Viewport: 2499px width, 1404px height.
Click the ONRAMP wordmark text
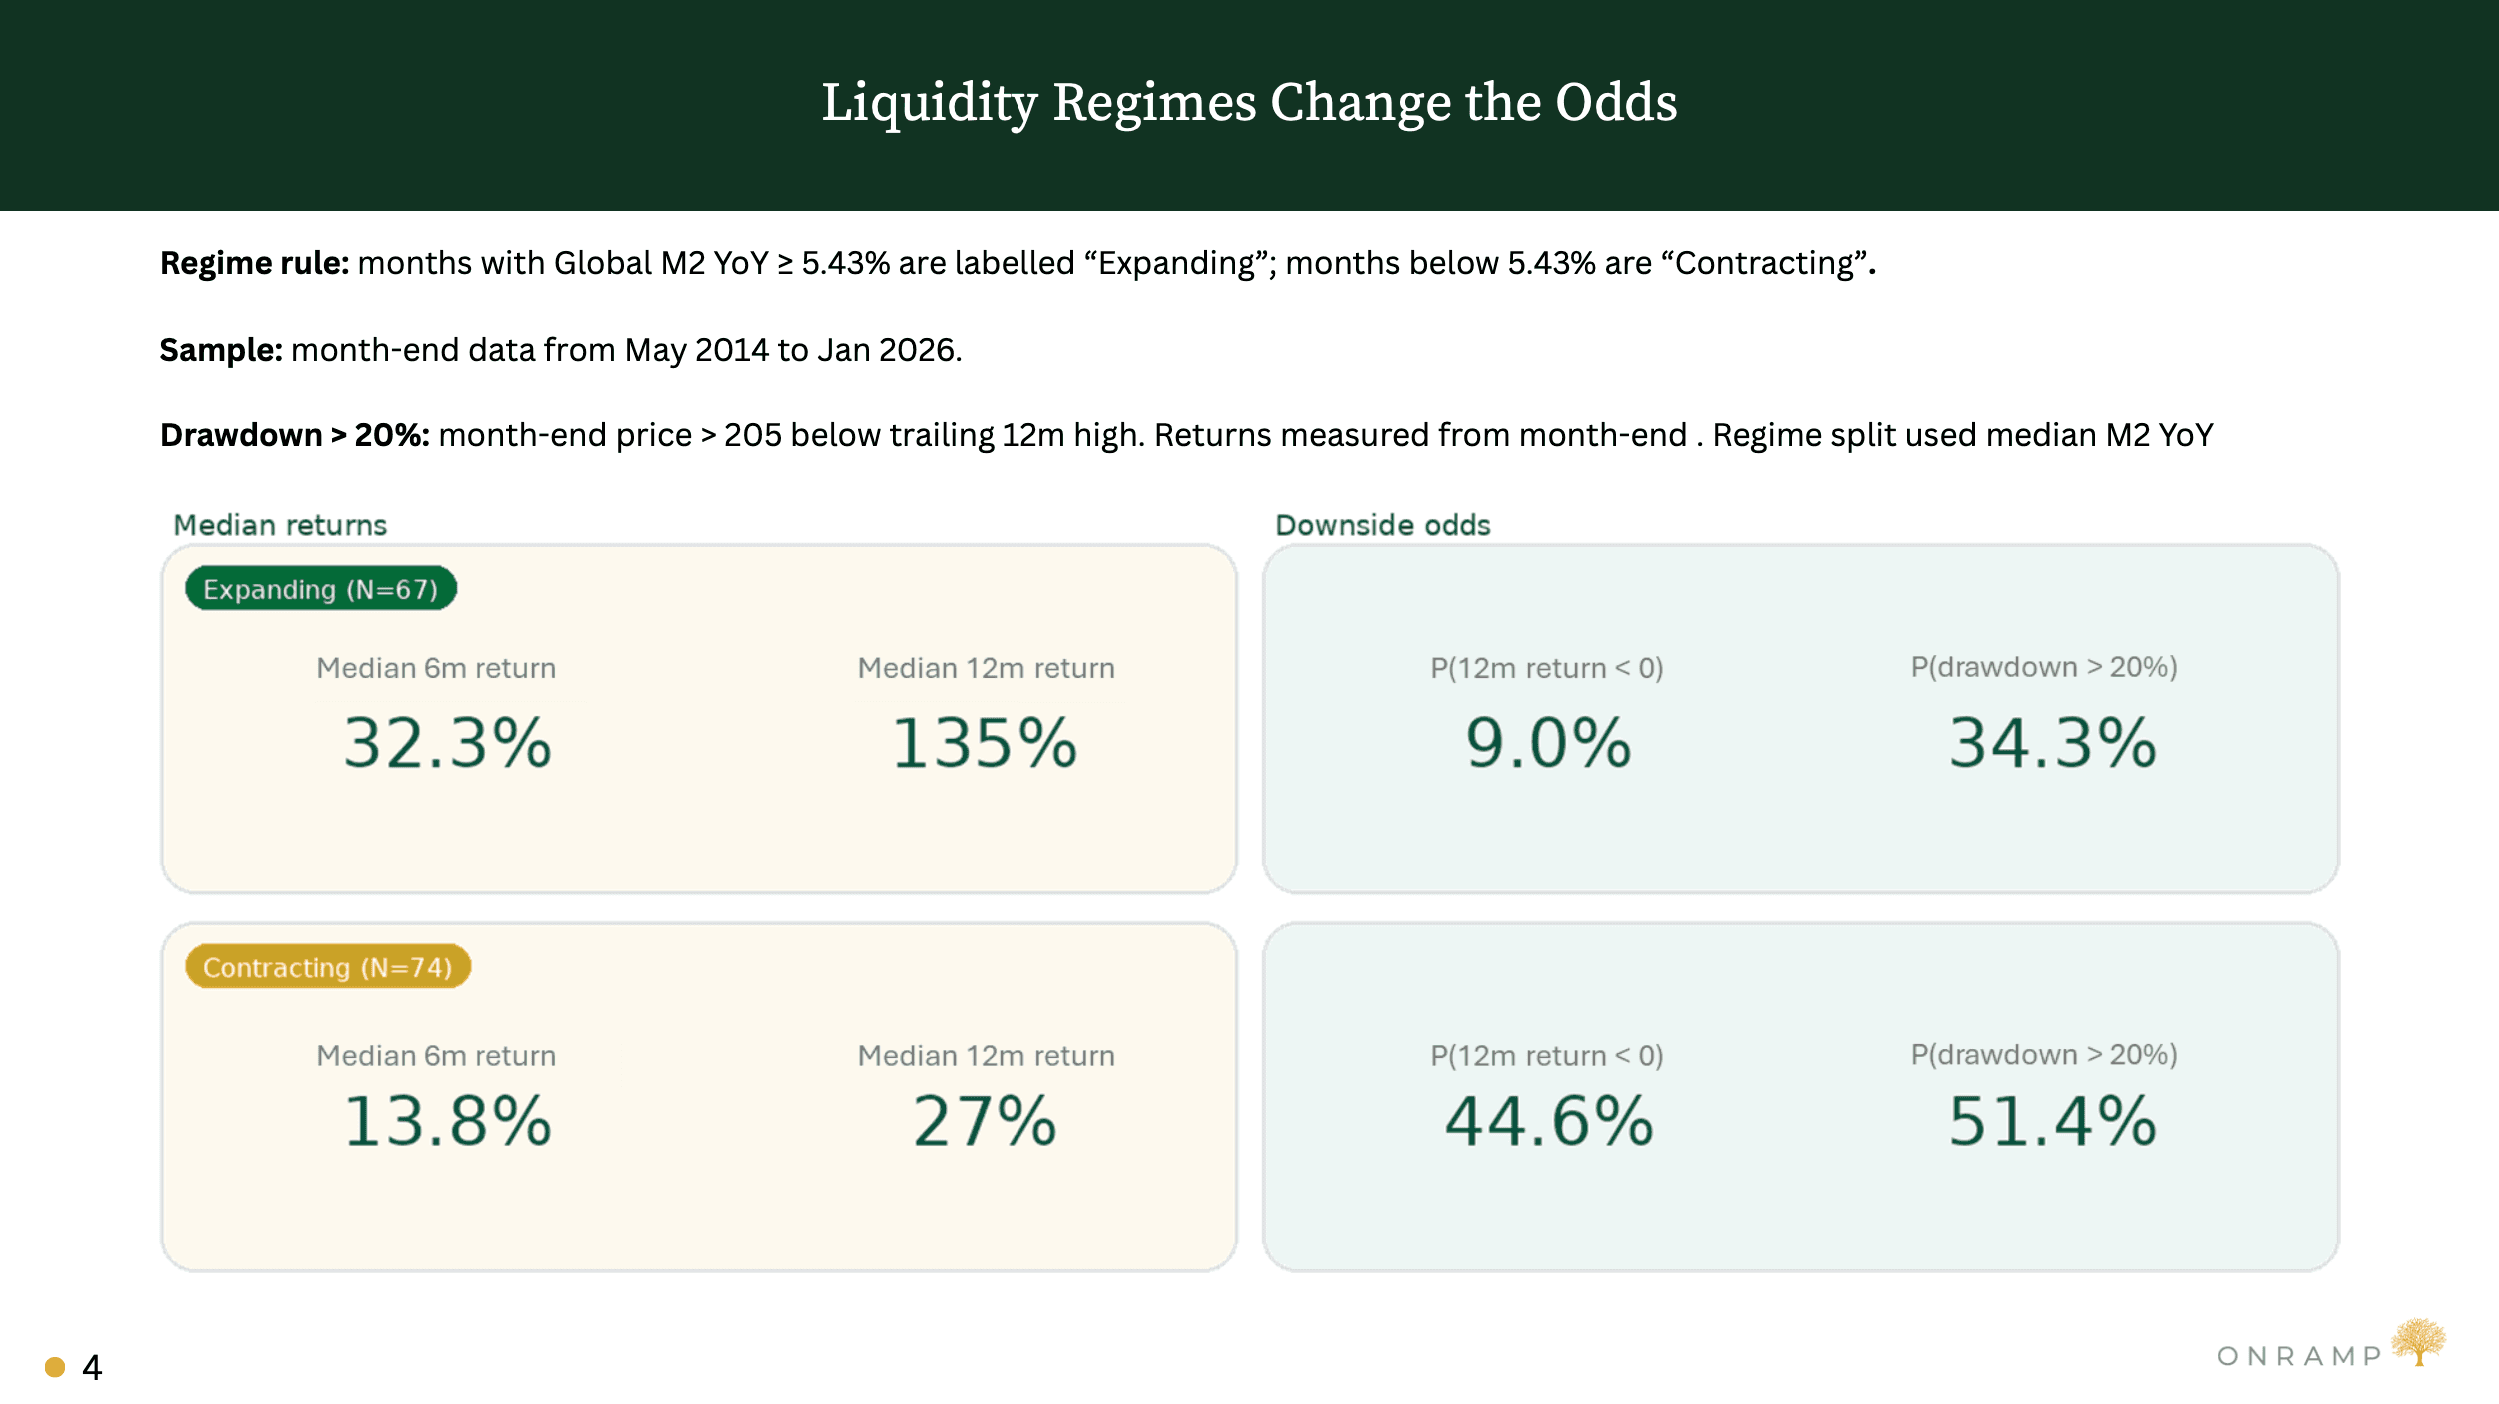[x=2299, y=1357]
